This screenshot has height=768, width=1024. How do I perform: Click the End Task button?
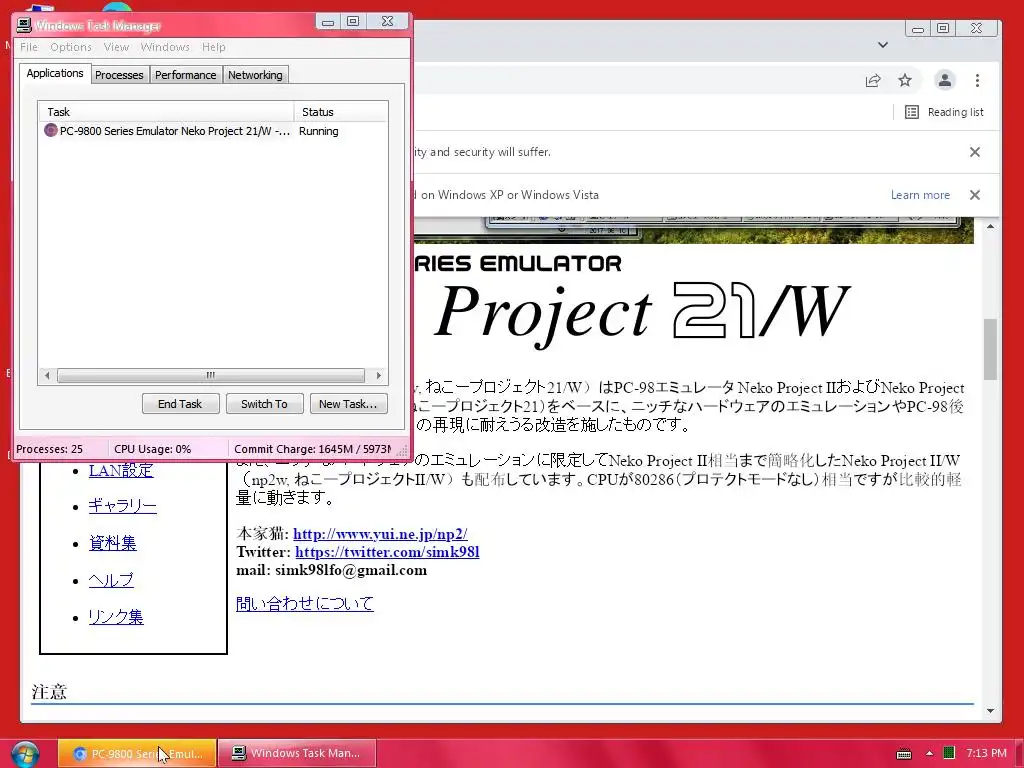pos(180,404)
